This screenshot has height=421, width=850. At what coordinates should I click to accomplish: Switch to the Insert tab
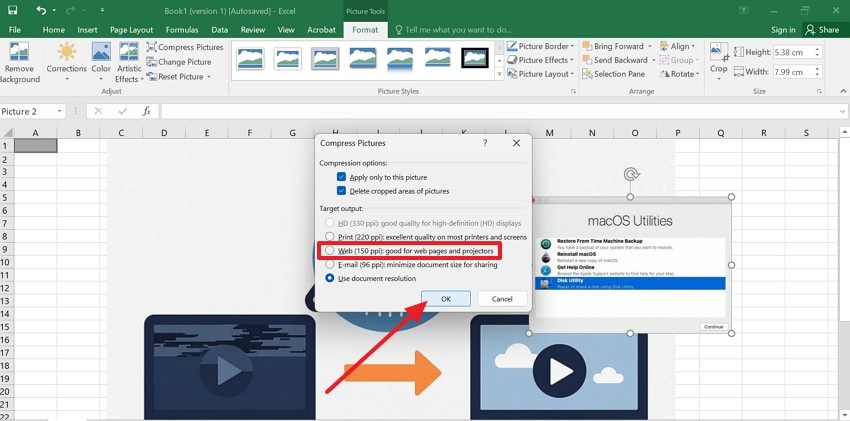coord(87,30)
